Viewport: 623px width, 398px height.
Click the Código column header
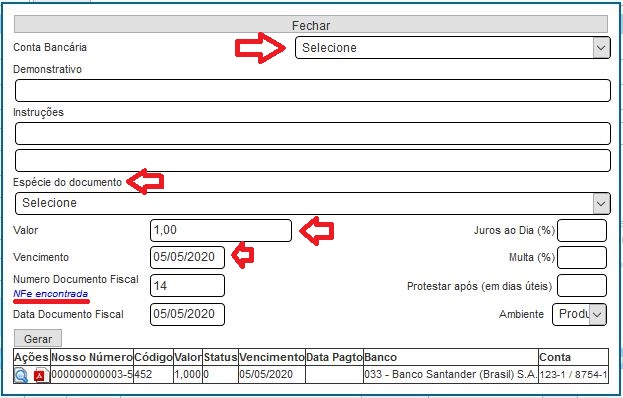click(x=154, y=357)
